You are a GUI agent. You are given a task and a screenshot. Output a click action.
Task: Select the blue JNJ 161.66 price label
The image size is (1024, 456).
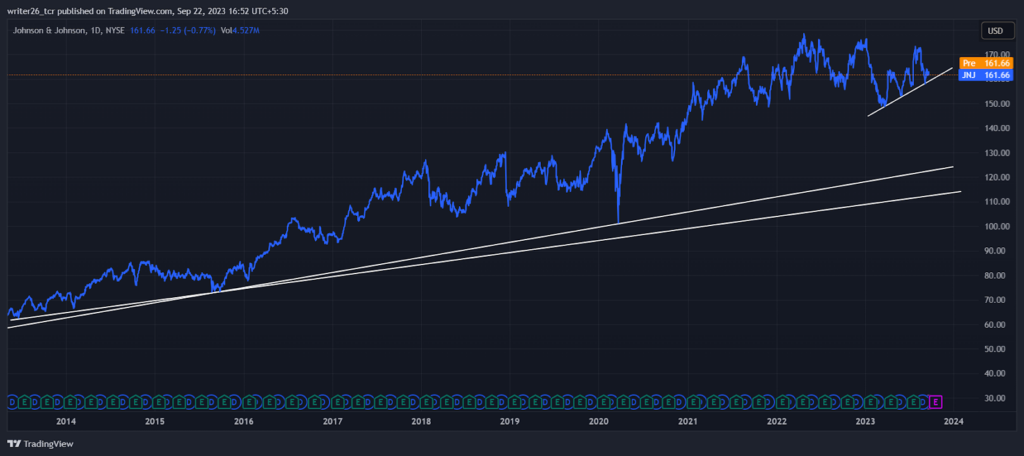click(x=985, y=75)
